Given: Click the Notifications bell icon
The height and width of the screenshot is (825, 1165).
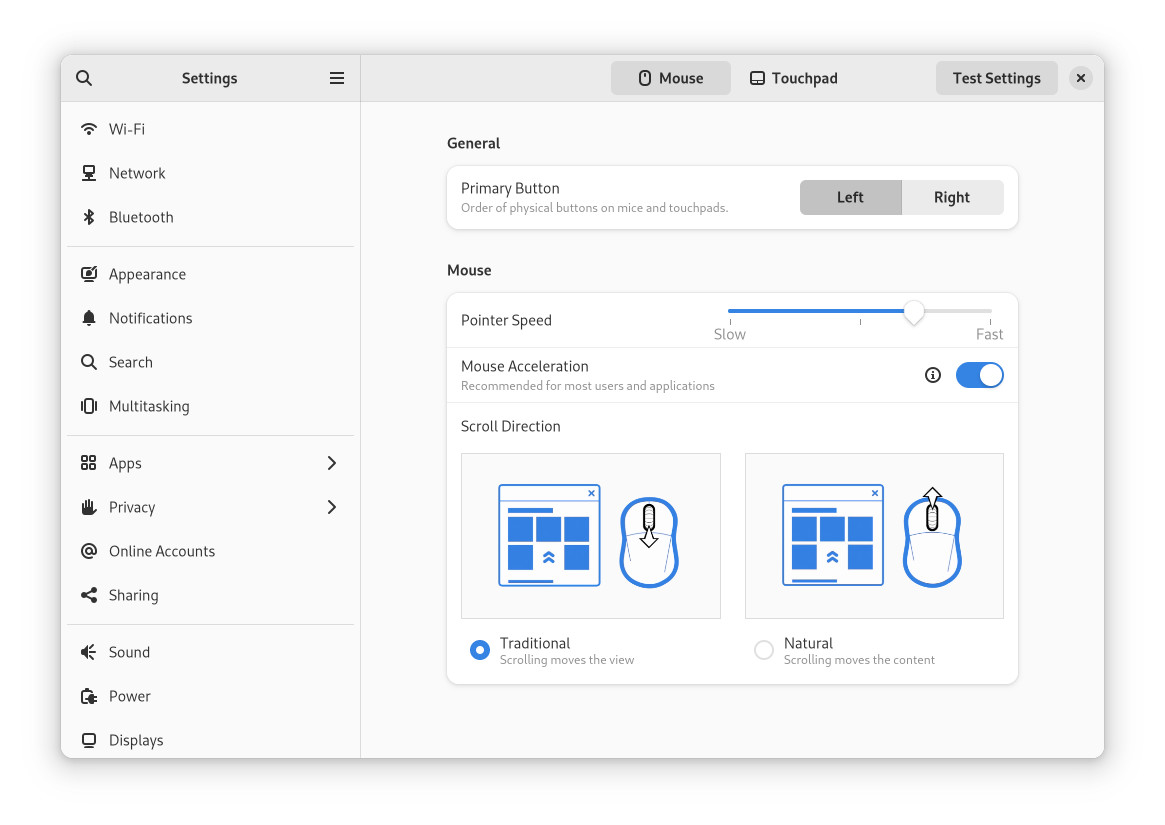Looking at the screenshot, I should [89, 318].
